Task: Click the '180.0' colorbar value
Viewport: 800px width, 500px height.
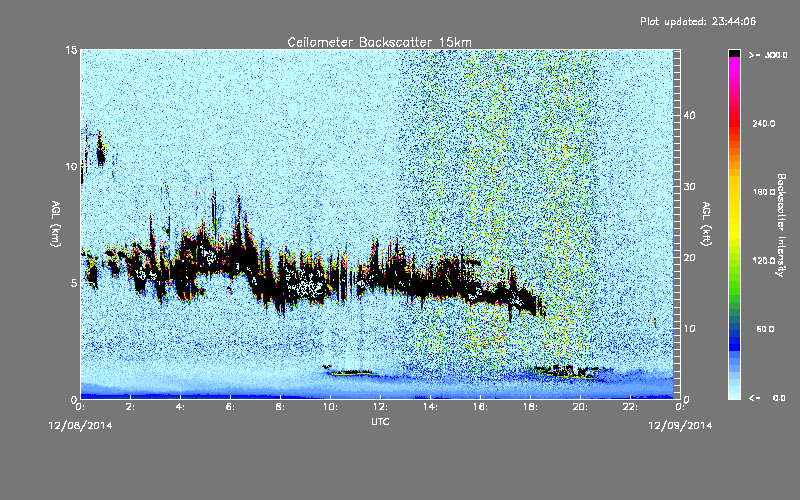Action: (764, 192)
